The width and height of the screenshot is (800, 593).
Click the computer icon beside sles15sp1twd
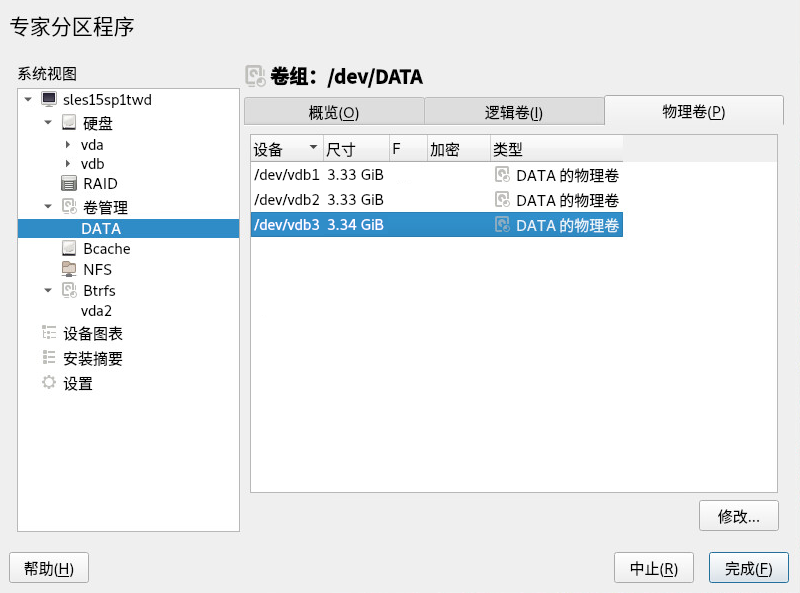49,99
